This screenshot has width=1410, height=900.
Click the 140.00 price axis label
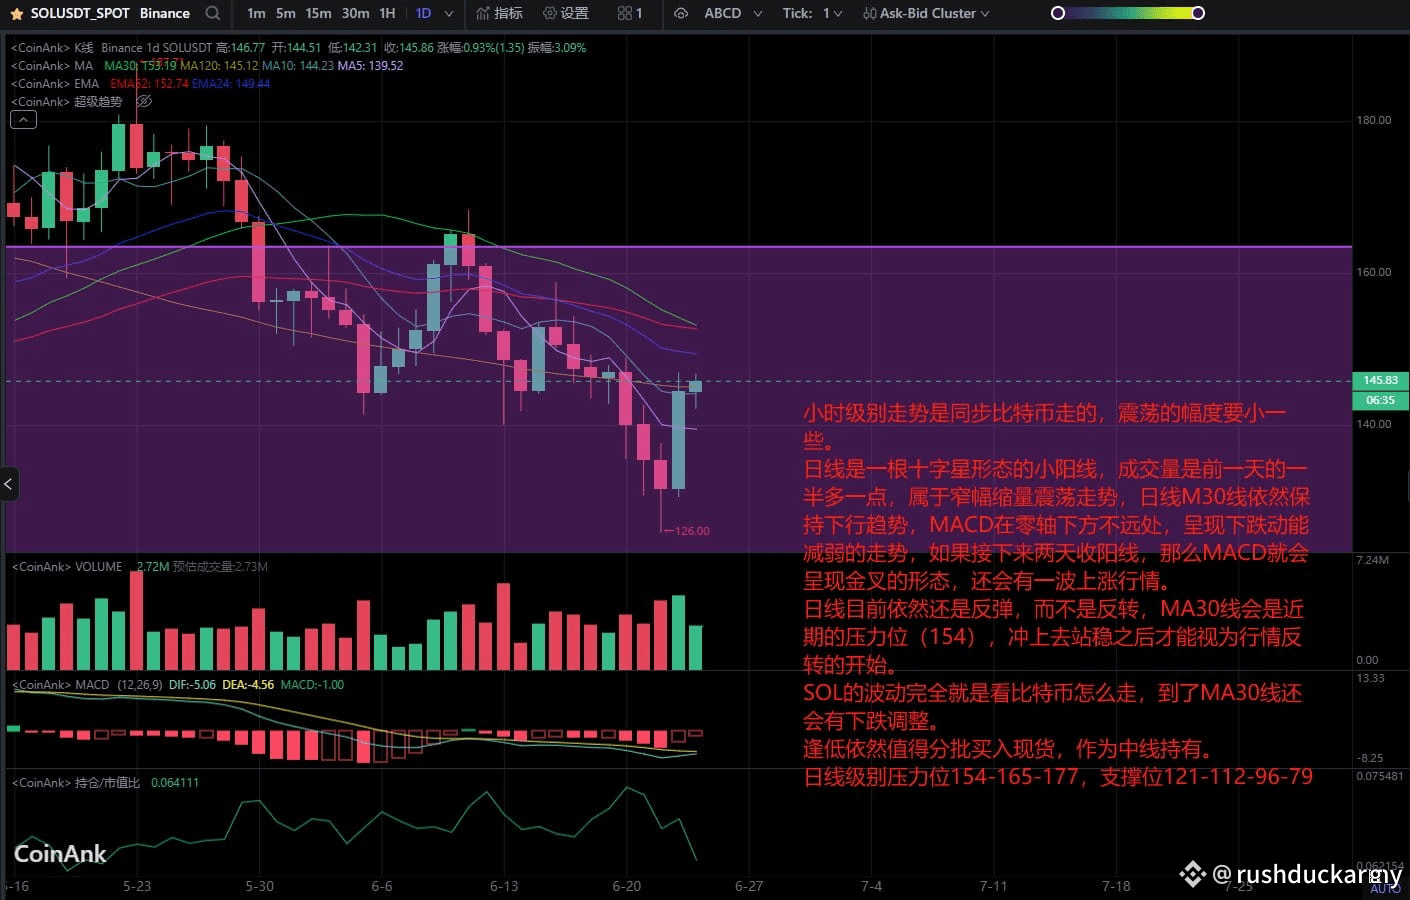(1373, 424)
